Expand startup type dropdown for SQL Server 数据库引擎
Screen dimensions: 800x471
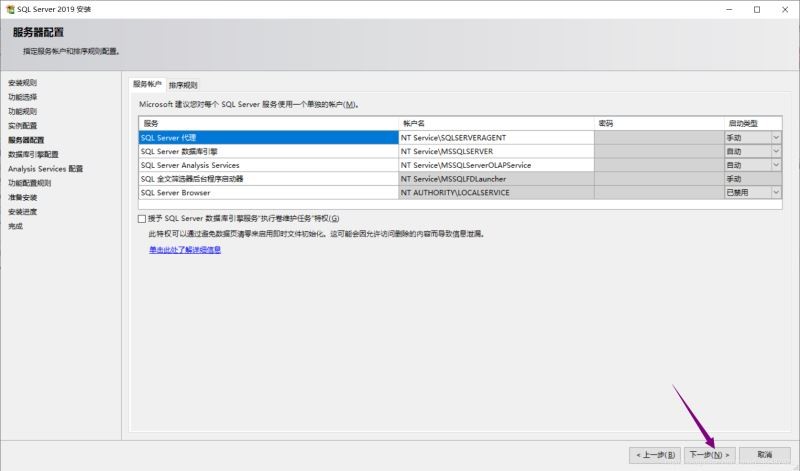[x=775, y=151]
